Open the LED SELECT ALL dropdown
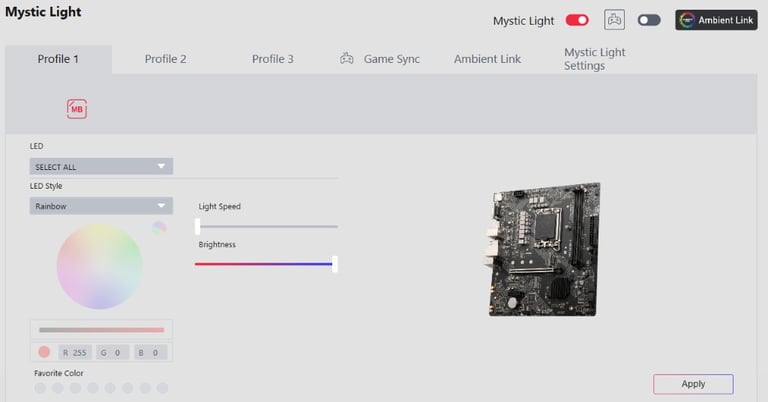 (101, 166)
